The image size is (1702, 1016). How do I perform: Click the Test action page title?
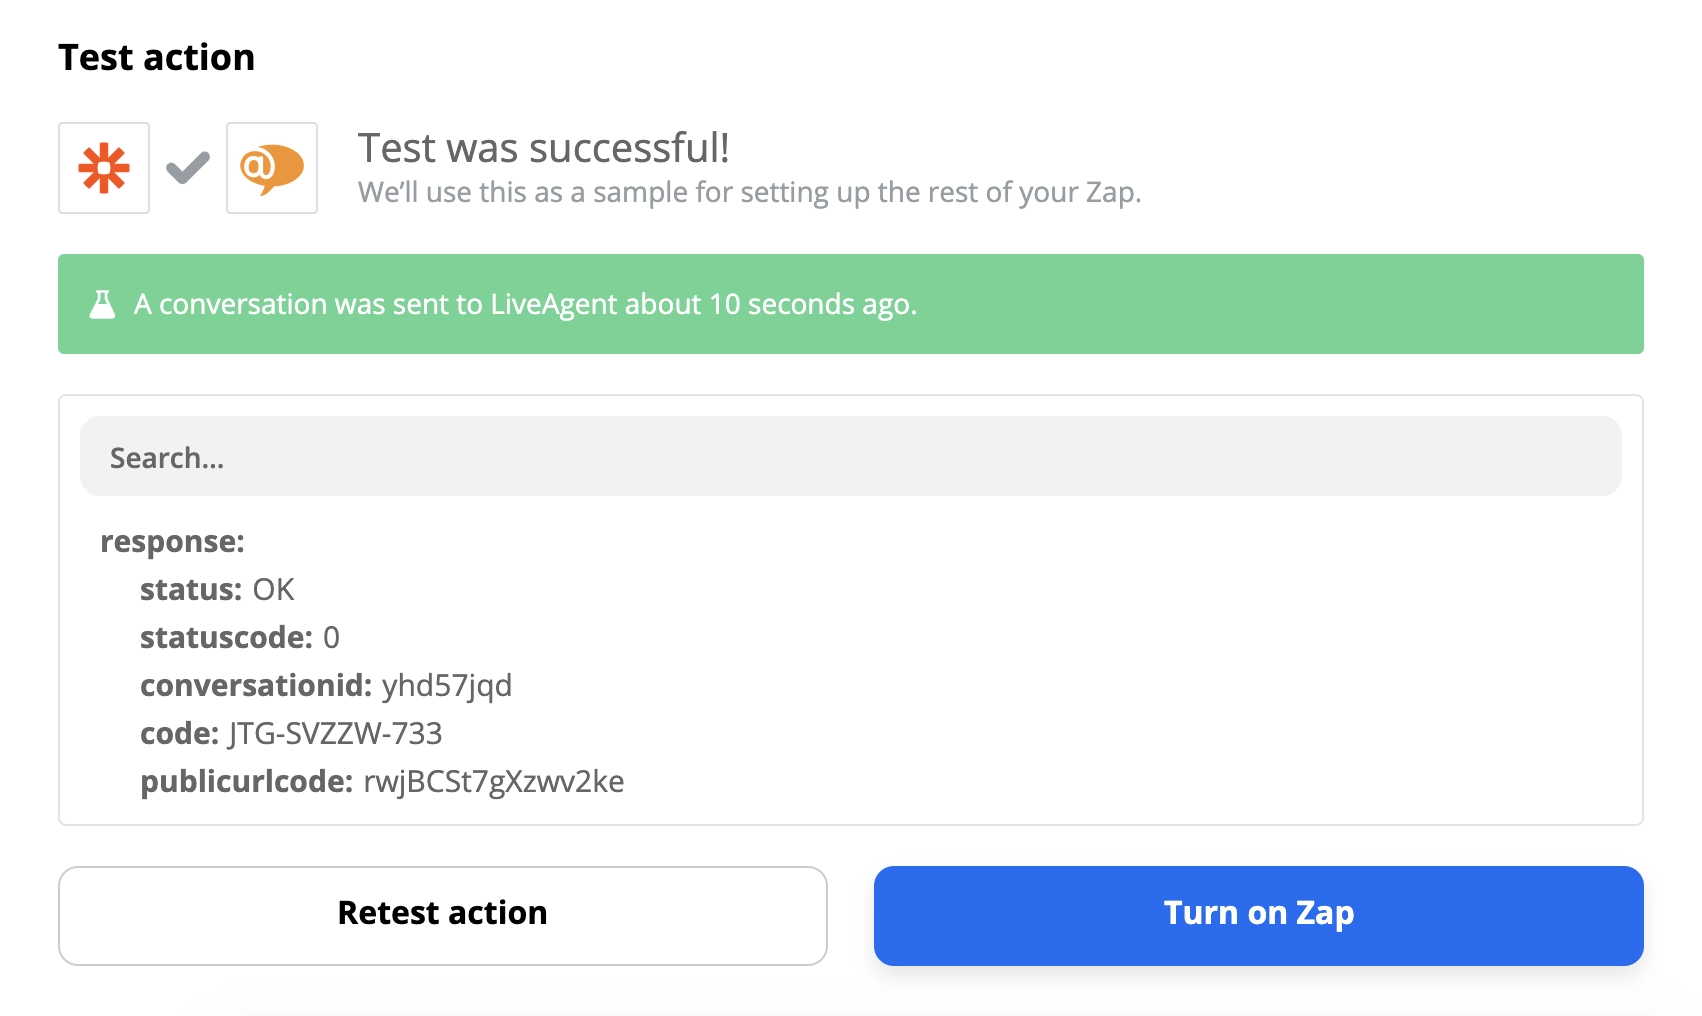coord(157,57)
